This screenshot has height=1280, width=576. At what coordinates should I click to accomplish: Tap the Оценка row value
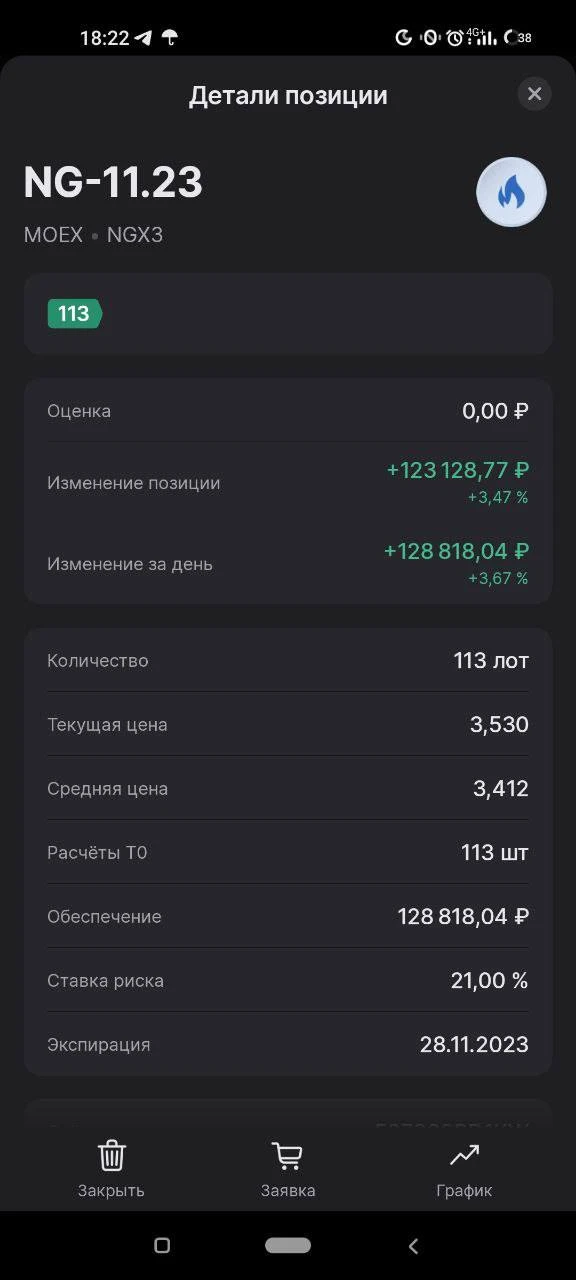tap(495, 411)
